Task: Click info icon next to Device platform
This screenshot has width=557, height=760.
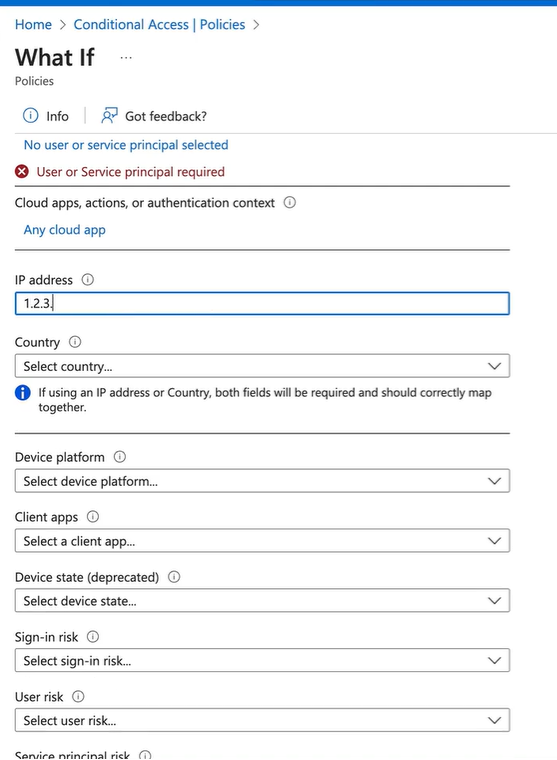Action: coord(120,457)
